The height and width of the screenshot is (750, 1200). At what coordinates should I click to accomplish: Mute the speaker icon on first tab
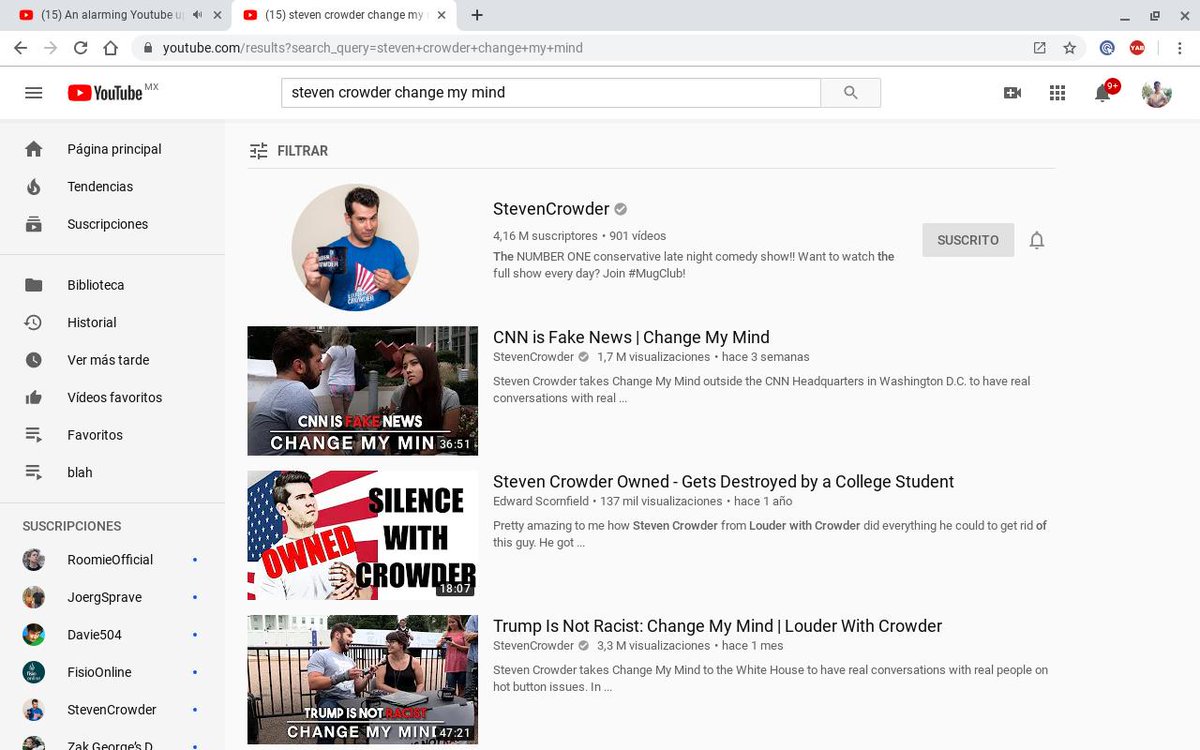pyautogui.click(x=197, y=15)
